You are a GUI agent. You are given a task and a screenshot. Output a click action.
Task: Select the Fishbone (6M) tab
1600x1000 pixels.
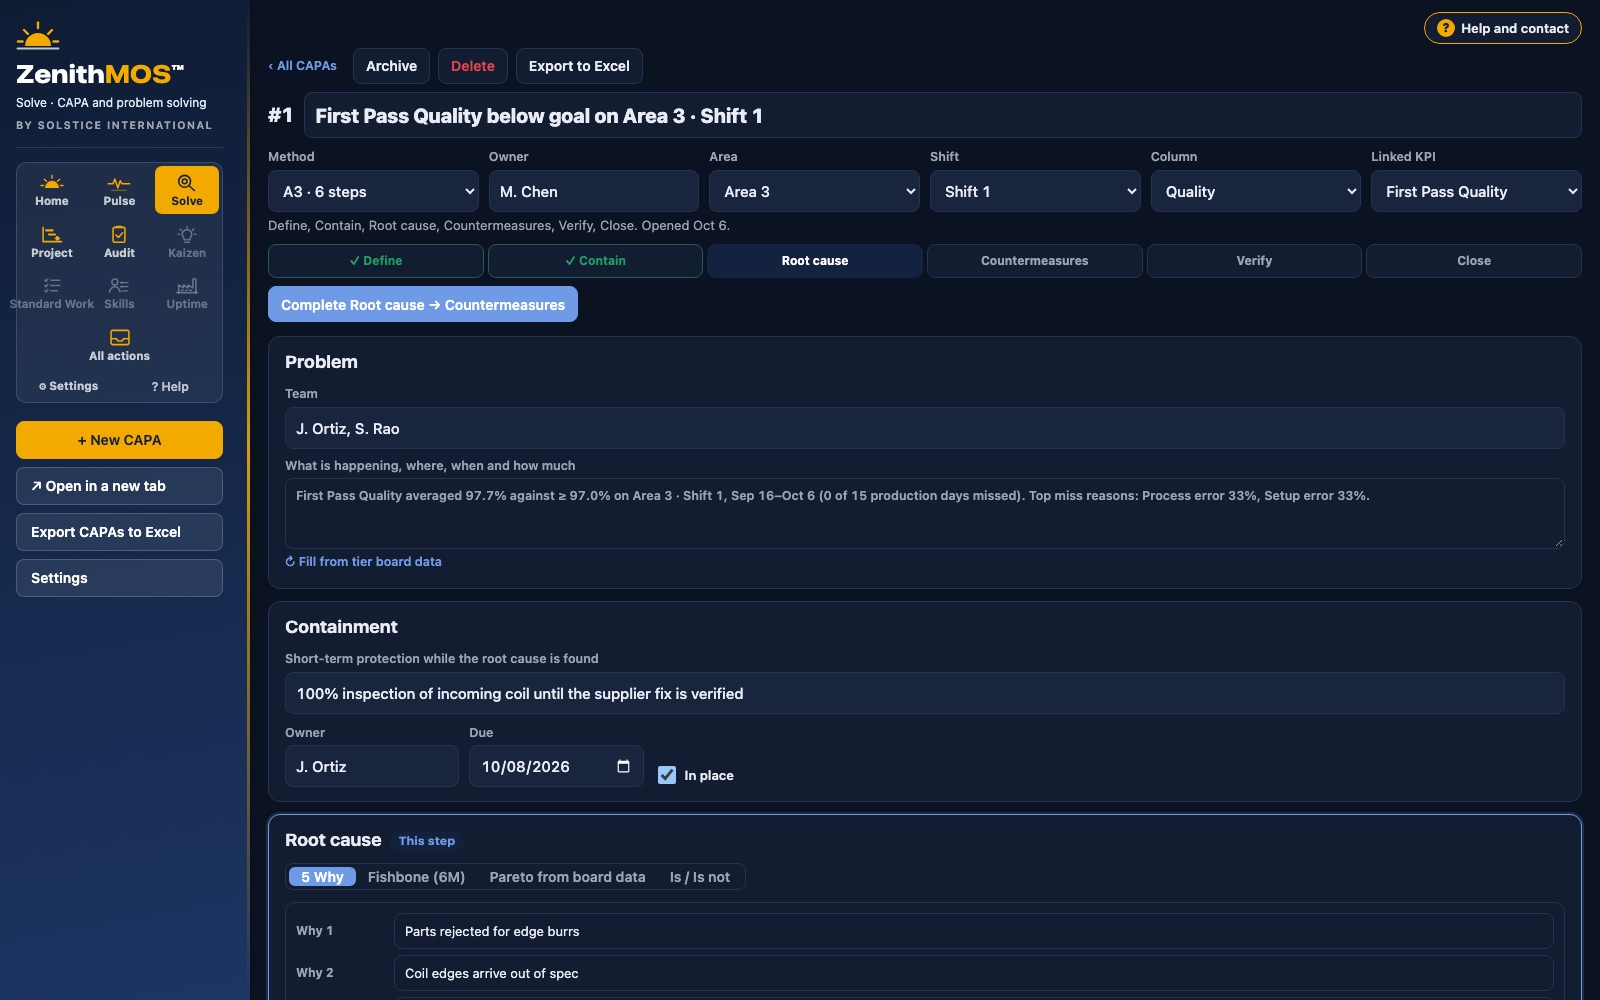(x=416, y=877)
